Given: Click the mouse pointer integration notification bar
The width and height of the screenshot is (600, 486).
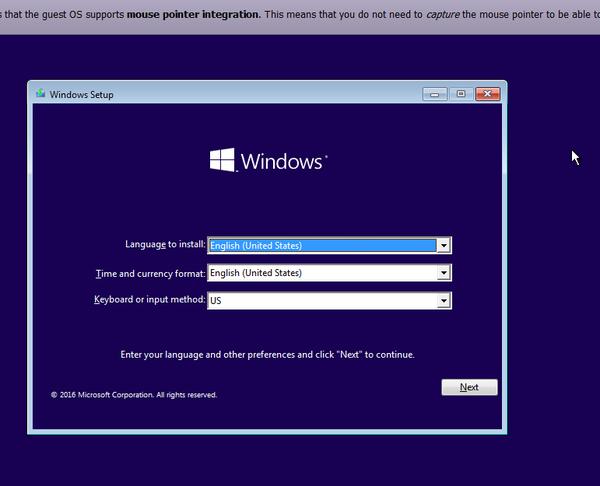Looking at the screenshot, I should pyautogui.click(x=300, y=15).
